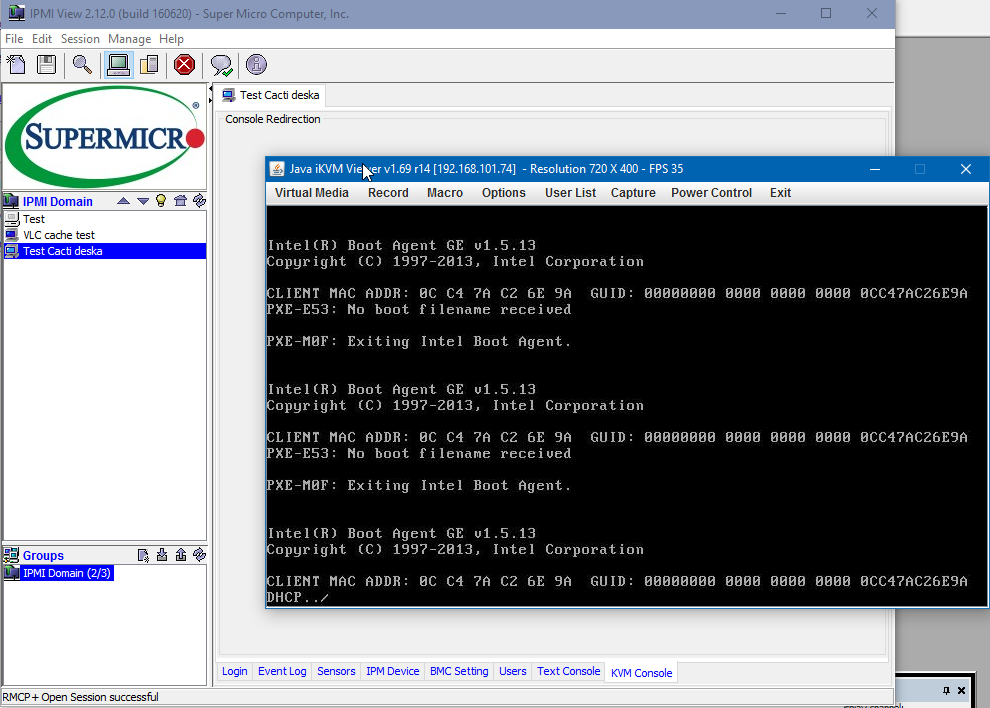This screenshot has height=708, width=990.
Task: Click the speech bubble with checkmark icon
Action: (x=222, y=64)
